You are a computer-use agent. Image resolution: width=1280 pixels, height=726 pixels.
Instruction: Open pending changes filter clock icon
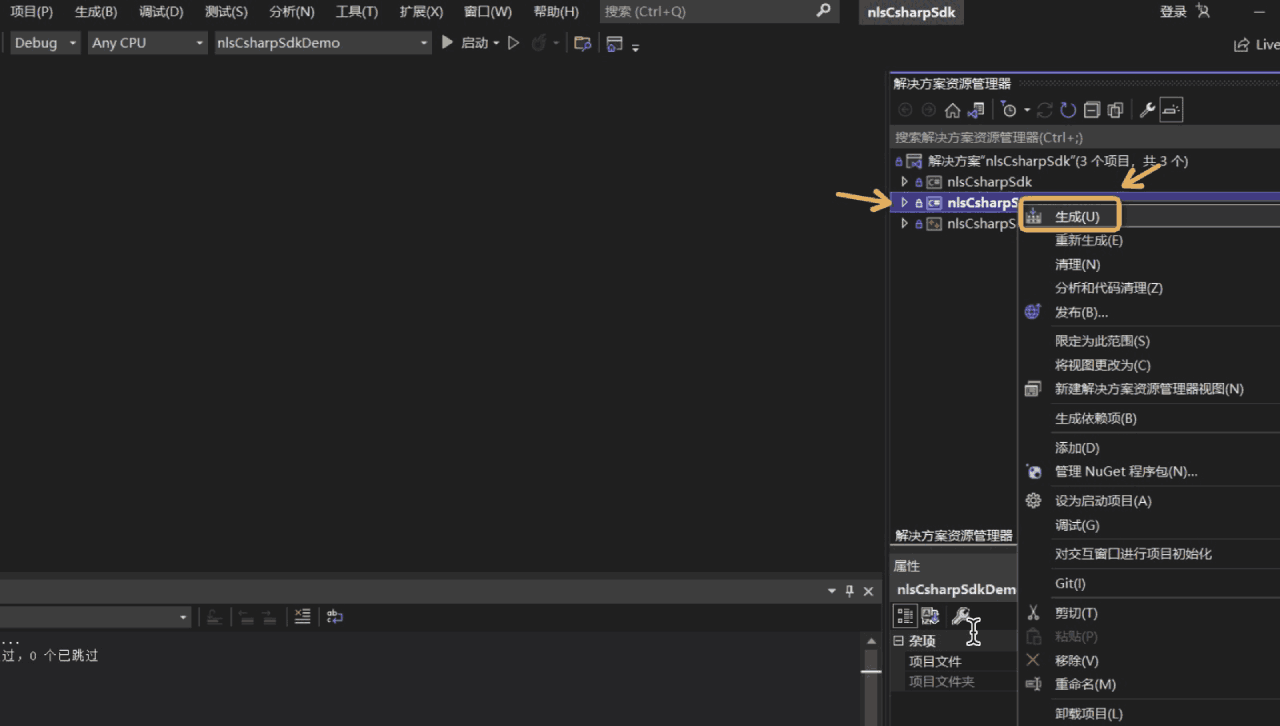1009,110
